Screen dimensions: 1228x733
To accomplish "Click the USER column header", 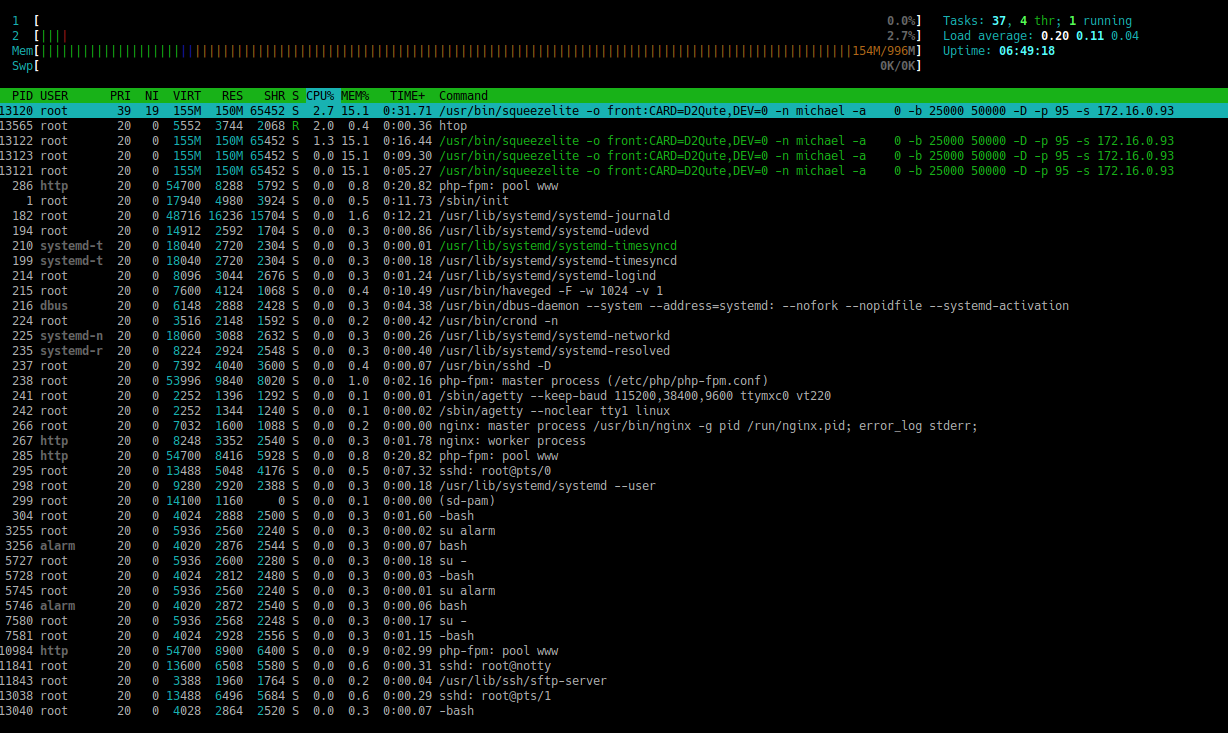I will tap(55, 96).
